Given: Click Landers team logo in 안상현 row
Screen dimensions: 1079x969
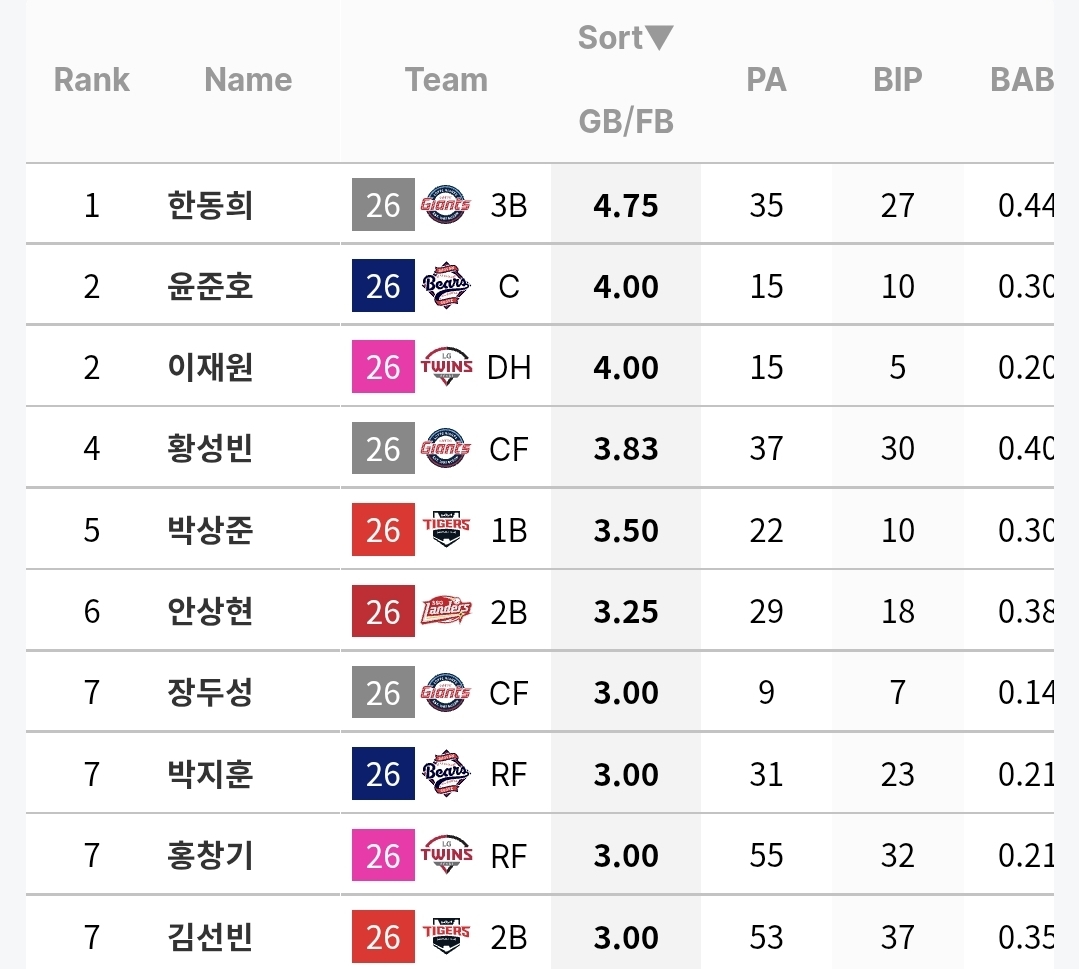Looking at the screenshot, I should (x=446, y=612).
